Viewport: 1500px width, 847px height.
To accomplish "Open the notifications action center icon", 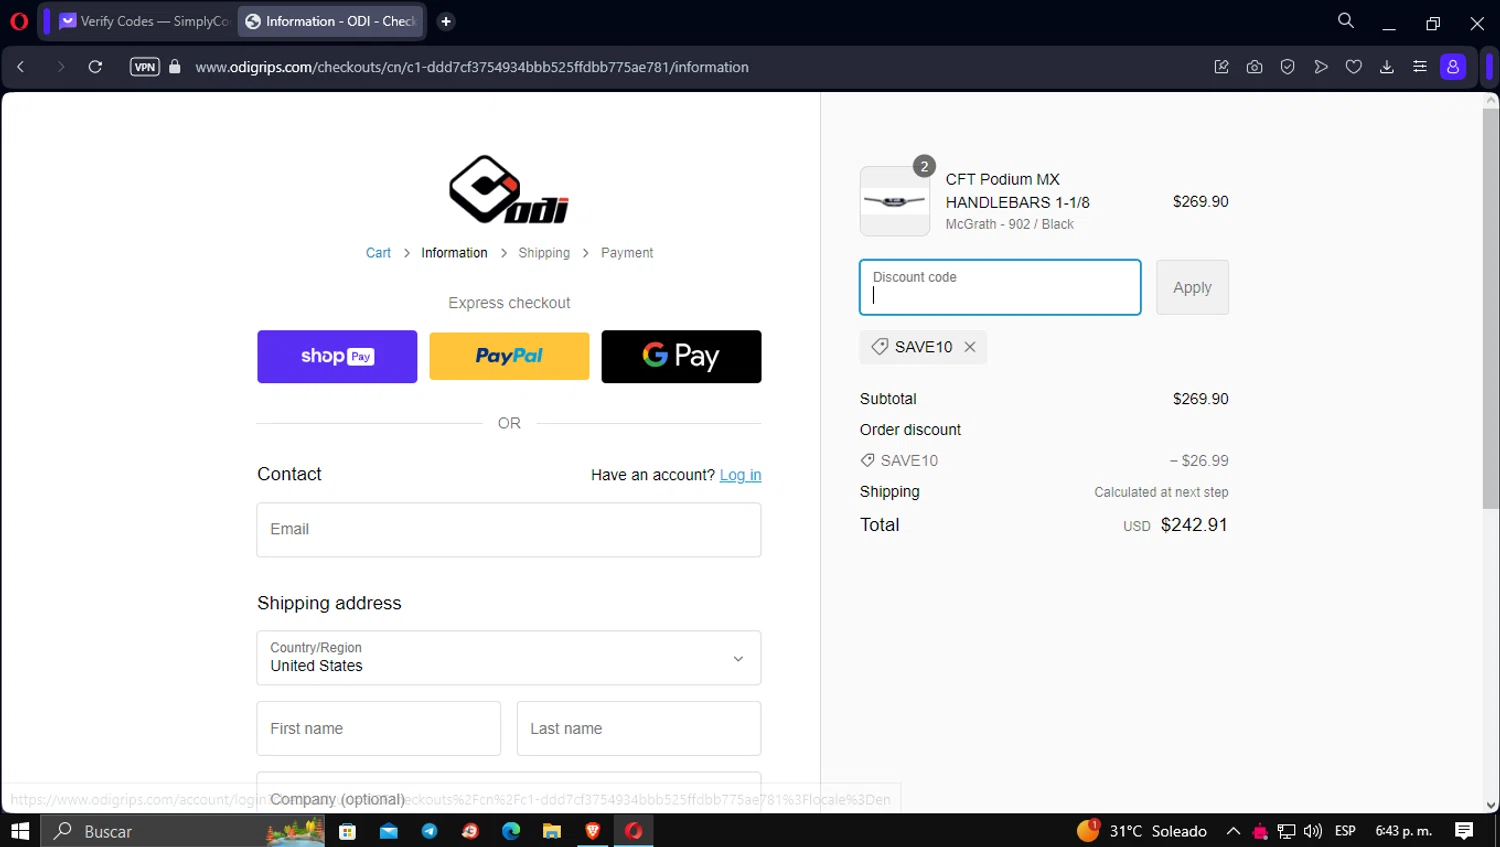I will coord(1464,831).
